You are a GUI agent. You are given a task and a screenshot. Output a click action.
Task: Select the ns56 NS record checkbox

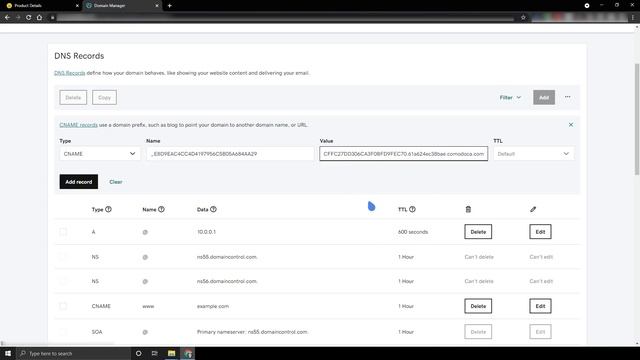pos(63,281)
